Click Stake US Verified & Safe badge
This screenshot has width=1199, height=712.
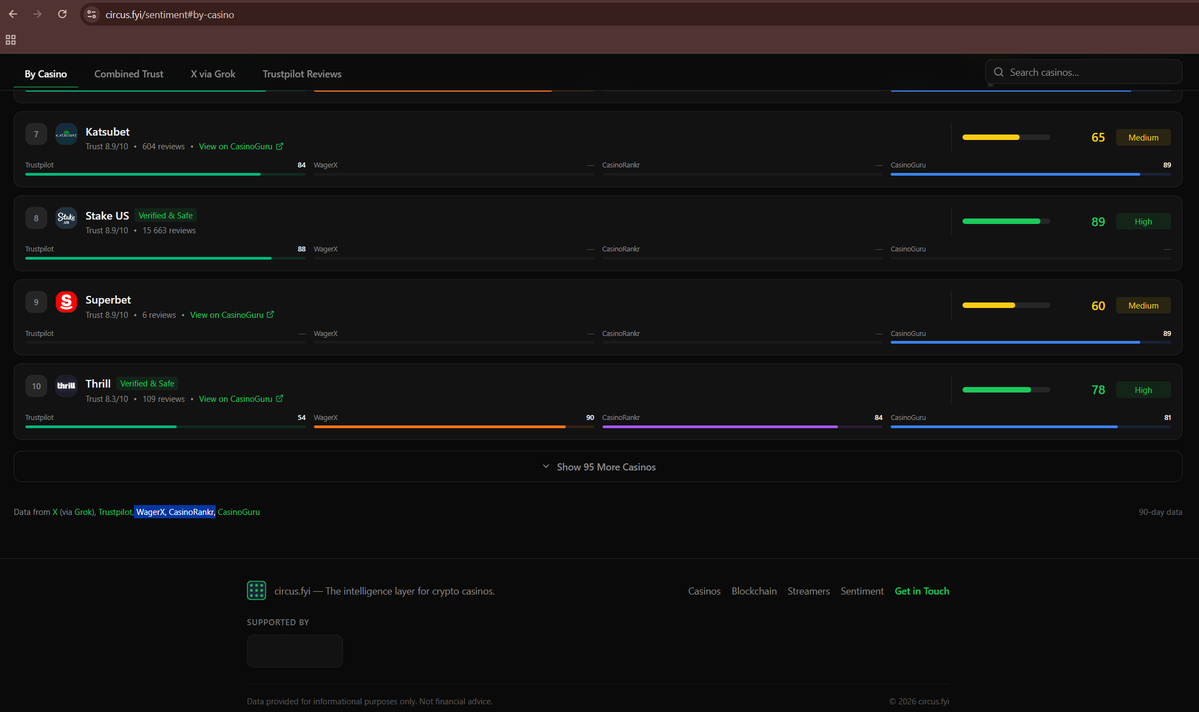click(165, 216)
